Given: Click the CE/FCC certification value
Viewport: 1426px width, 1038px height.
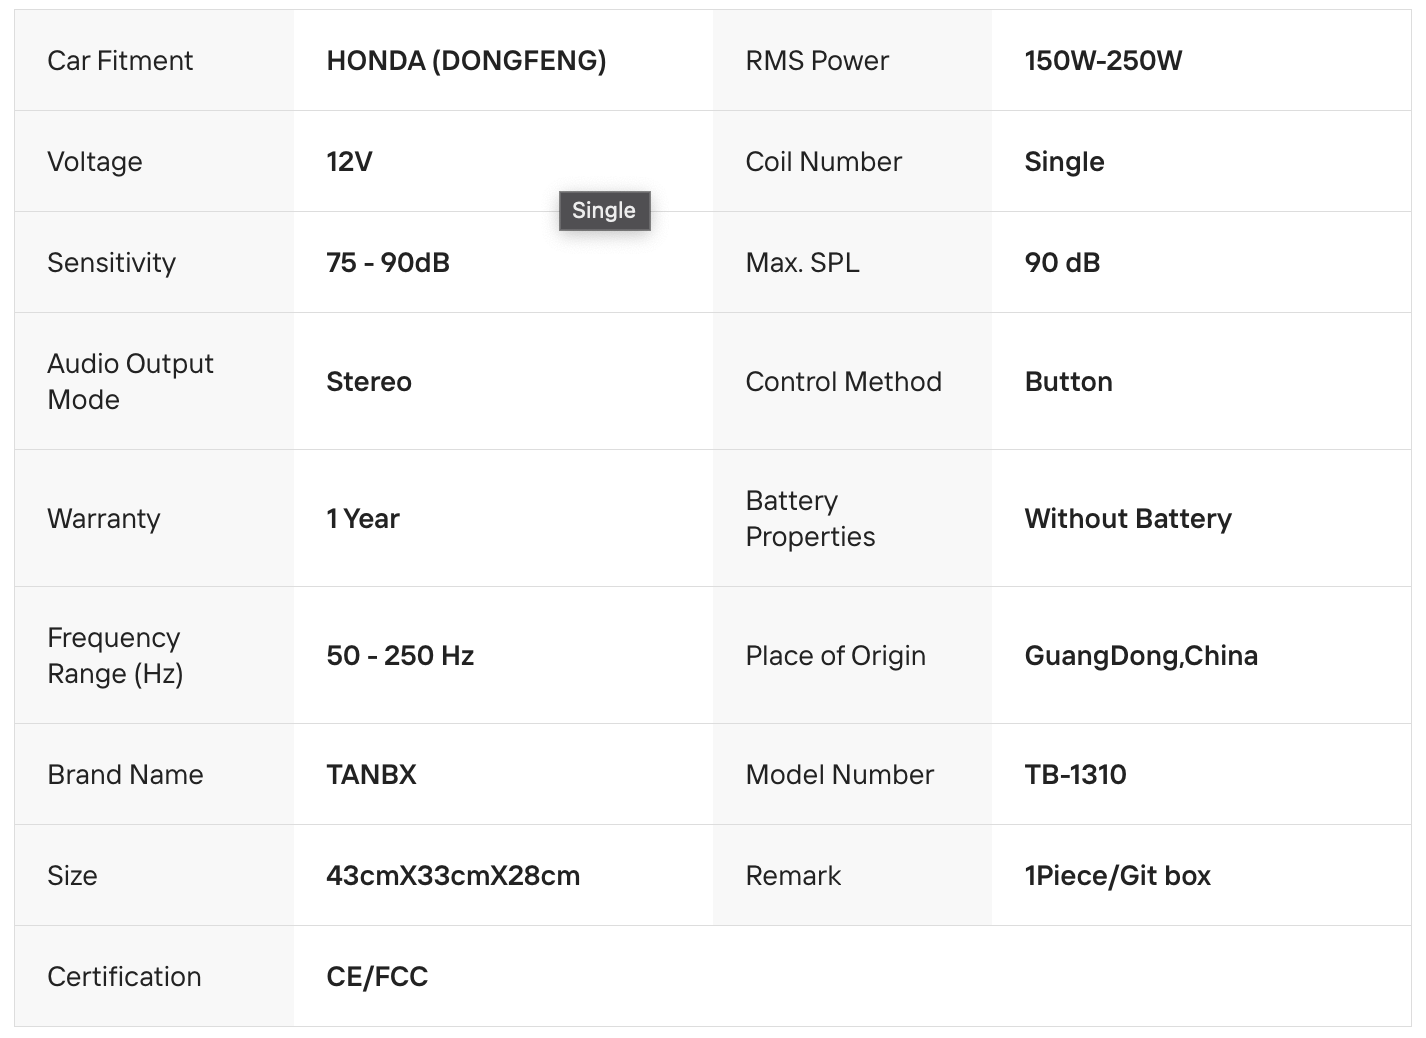Looking at the screenshot, I should point(377,977).
